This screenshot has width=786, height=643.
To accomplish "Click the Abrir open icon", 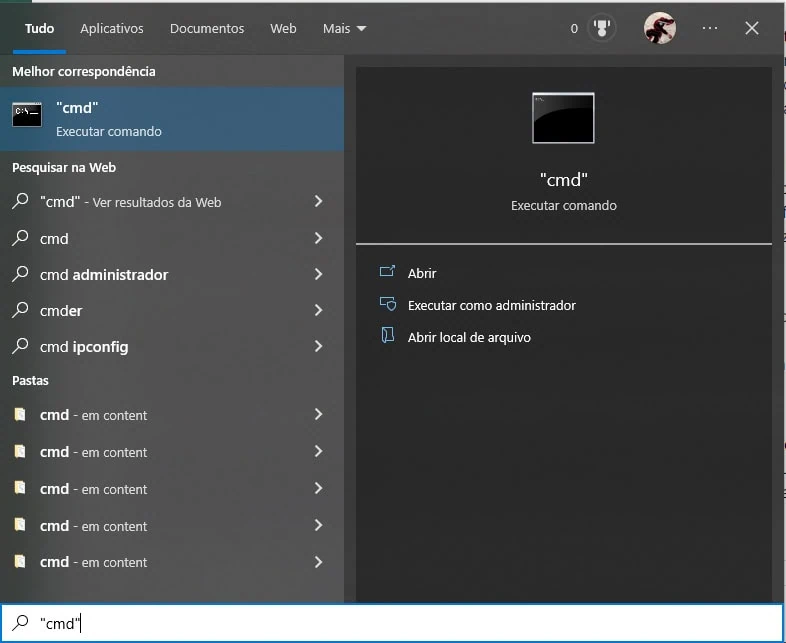I will tap(387, 273).
